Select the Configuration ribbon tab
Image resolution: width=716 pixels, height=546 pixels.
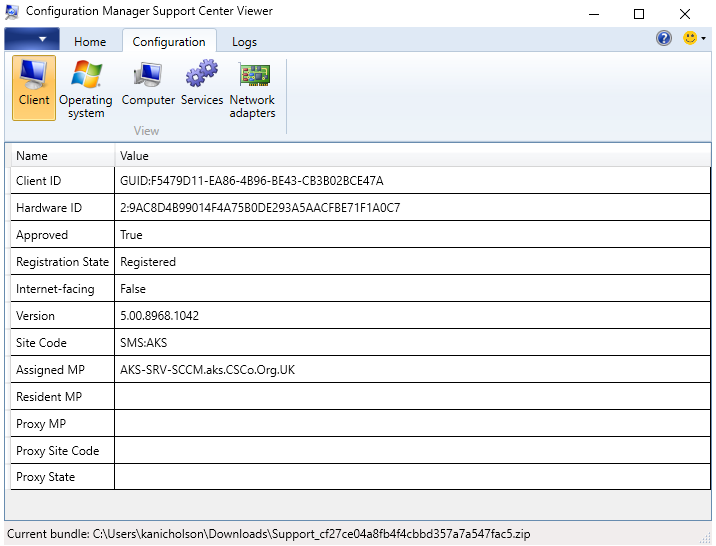(x=169, y=42)
